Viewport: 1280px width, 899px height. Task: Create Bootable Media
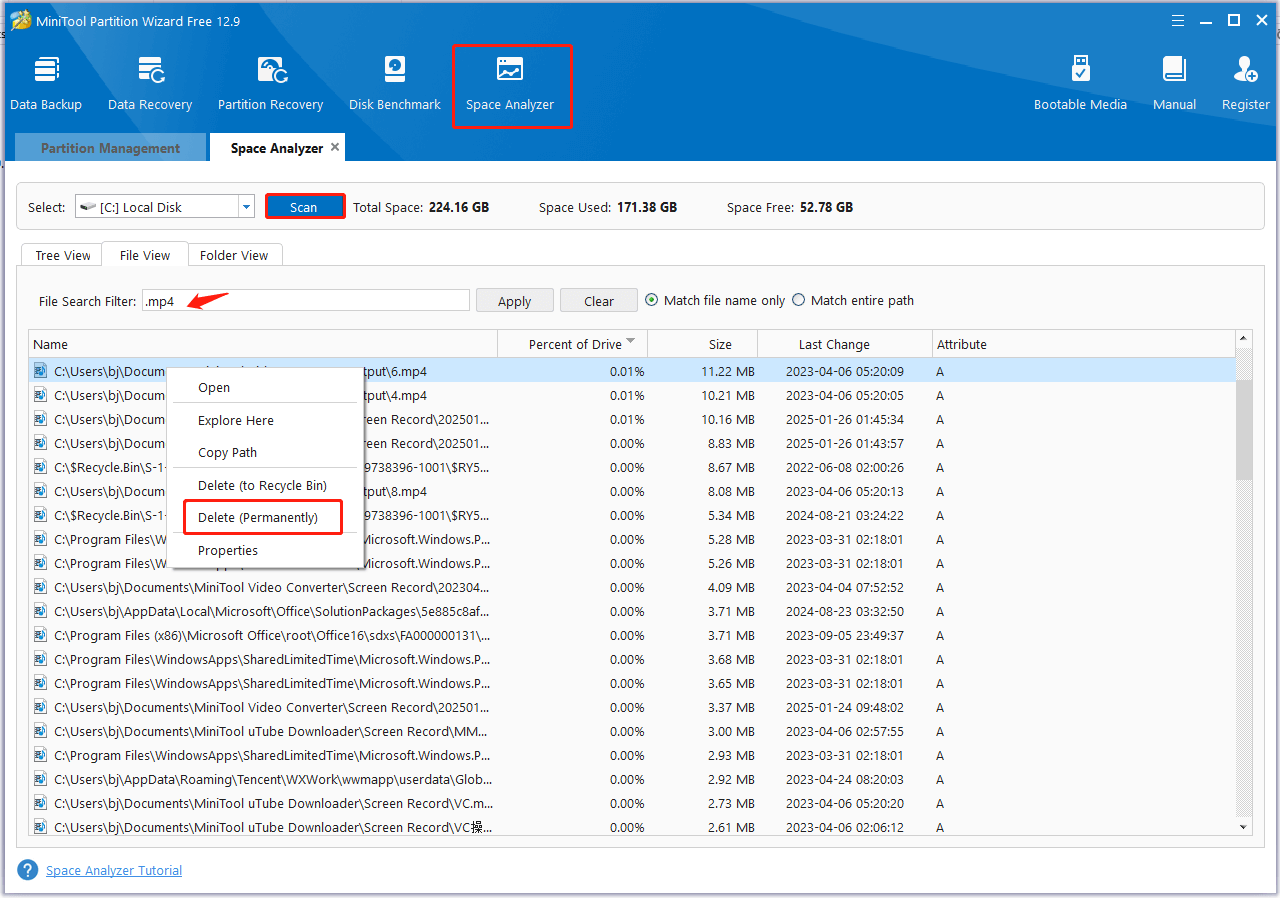click(1080, 84)
